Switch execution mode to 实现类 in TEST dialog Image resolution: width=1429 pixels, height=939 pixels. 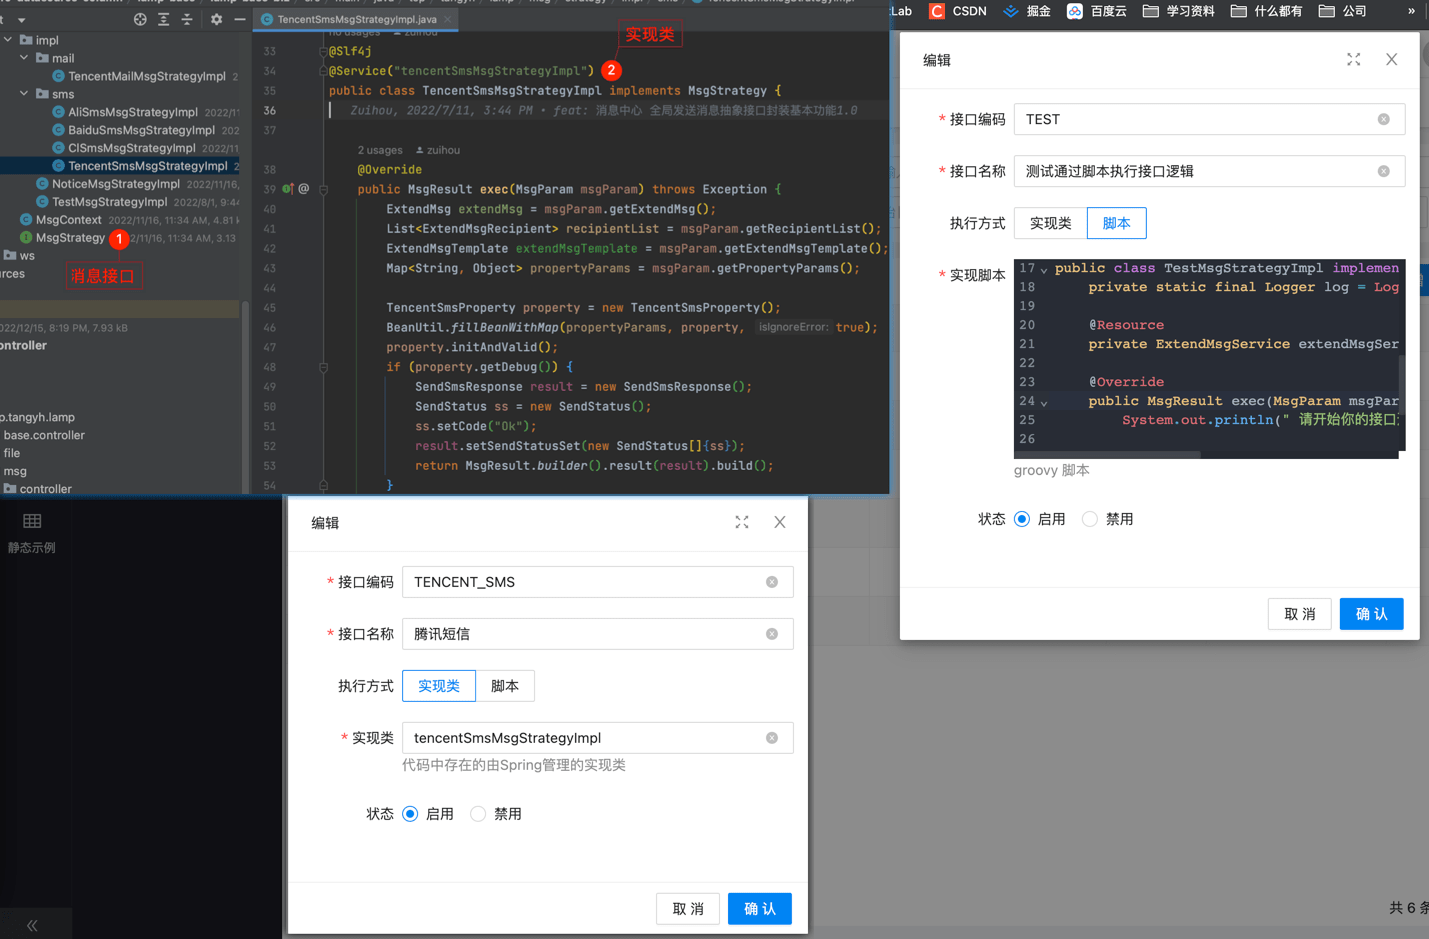pos(1050,223)
